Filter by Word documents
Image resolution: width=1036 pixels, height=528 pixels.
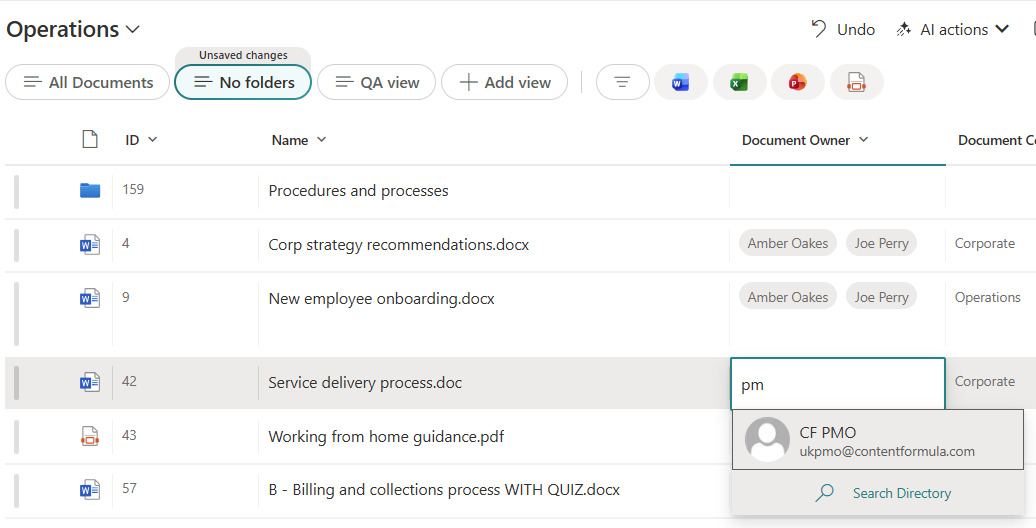tap(681, 83)
